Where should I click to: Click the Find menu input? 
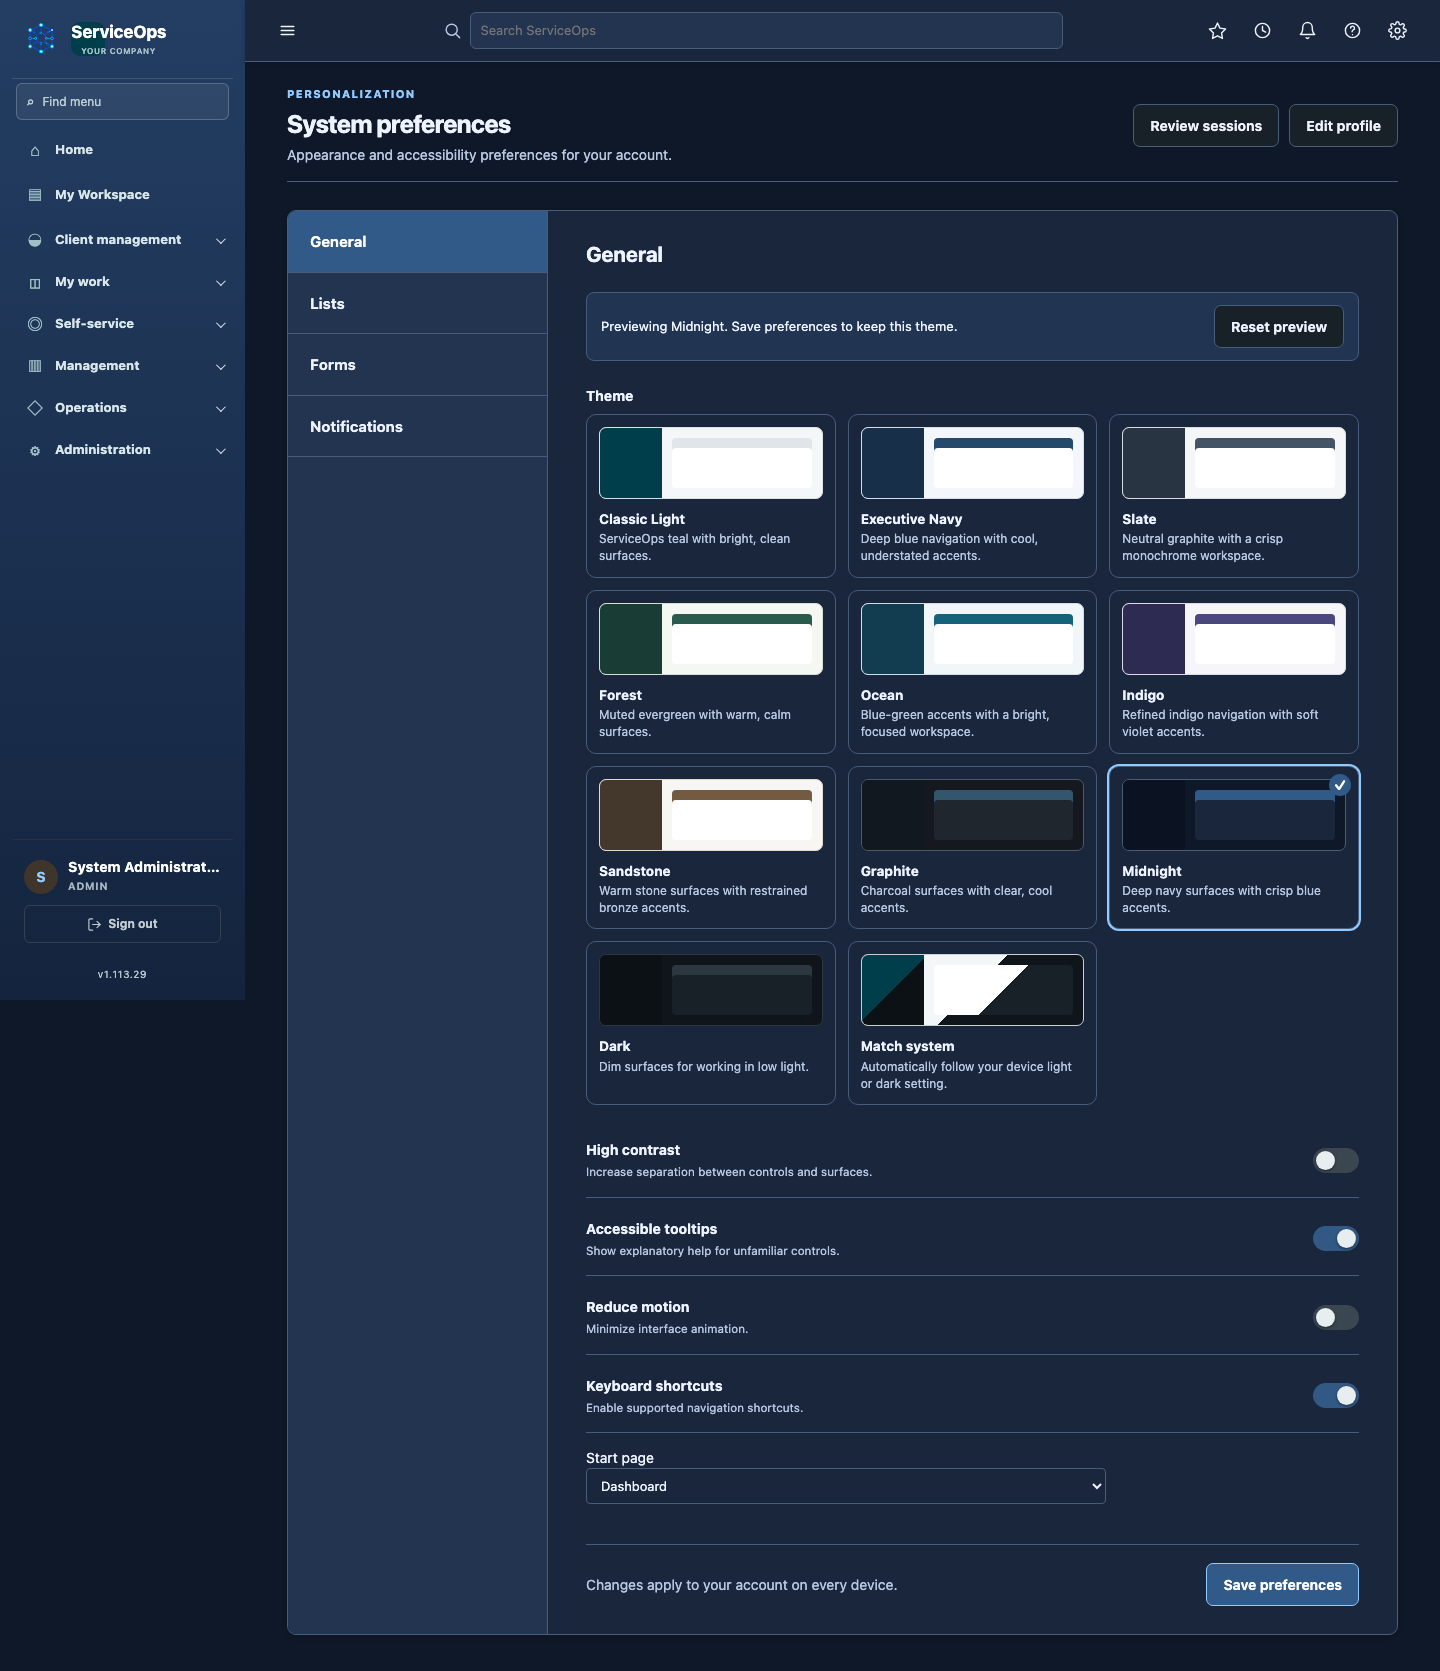pos(122,102)
